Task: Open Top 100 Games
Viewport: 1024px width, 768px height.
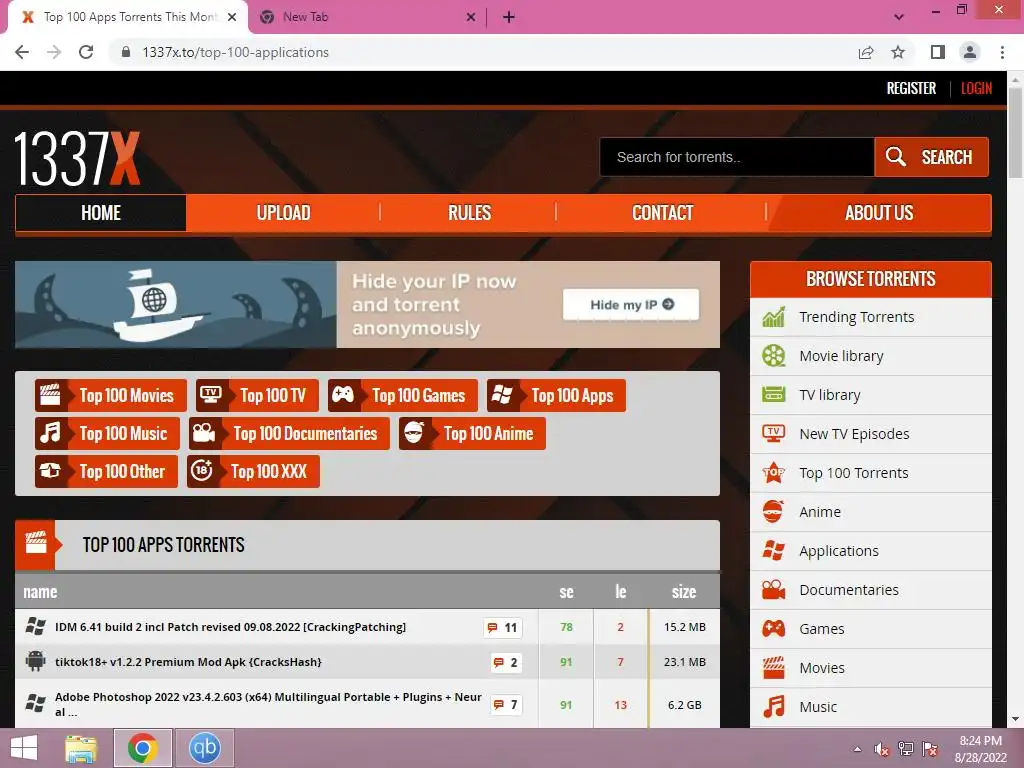Action: click(x=403, y=395)
